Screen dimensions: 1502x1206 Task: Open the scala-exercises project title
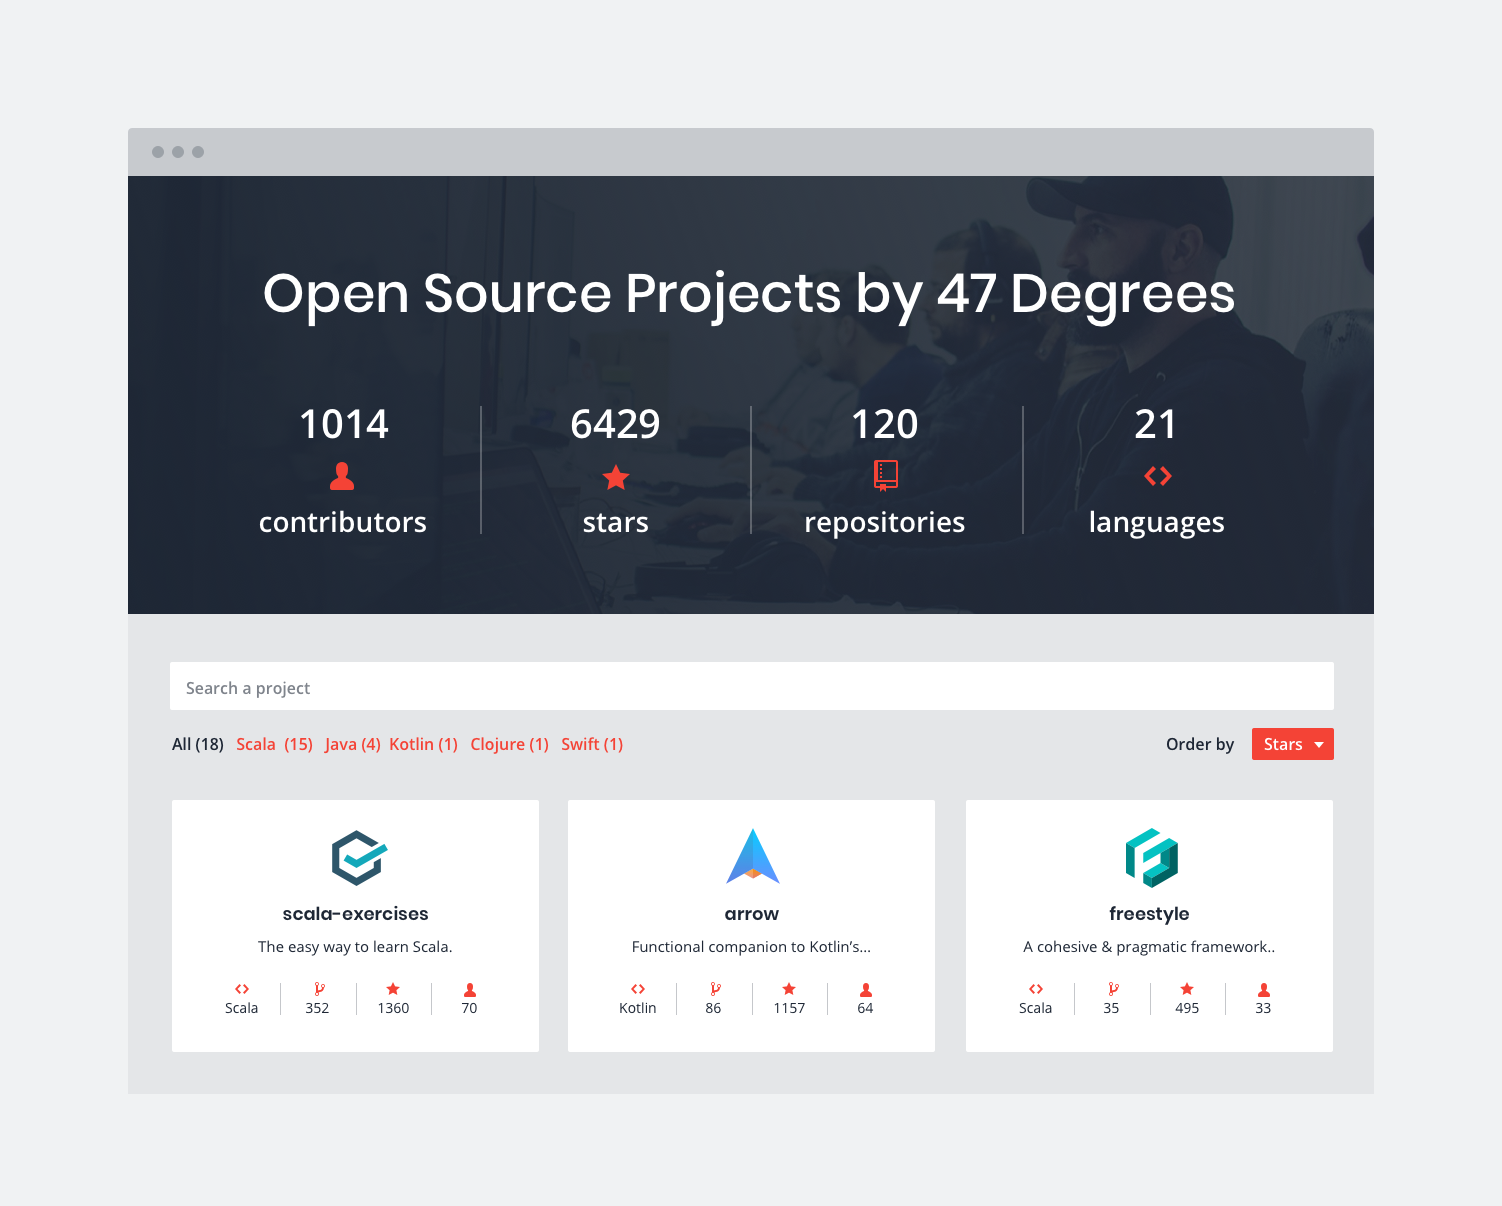[355, 913]
